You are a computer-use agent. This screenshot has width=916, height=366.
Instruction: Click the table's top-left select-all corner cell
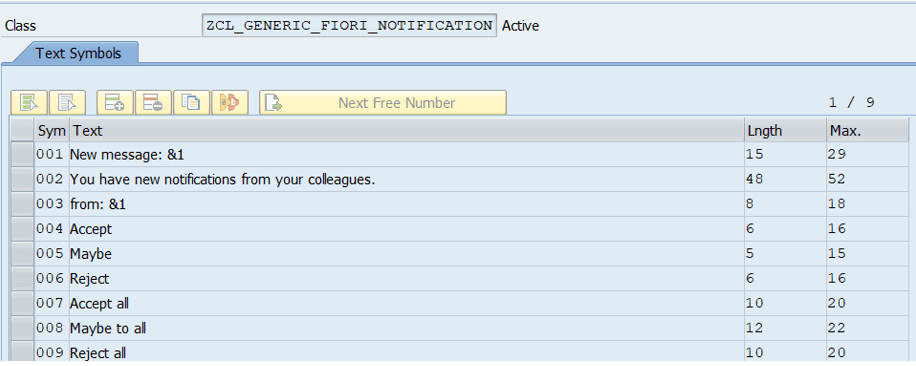point(22,131)
